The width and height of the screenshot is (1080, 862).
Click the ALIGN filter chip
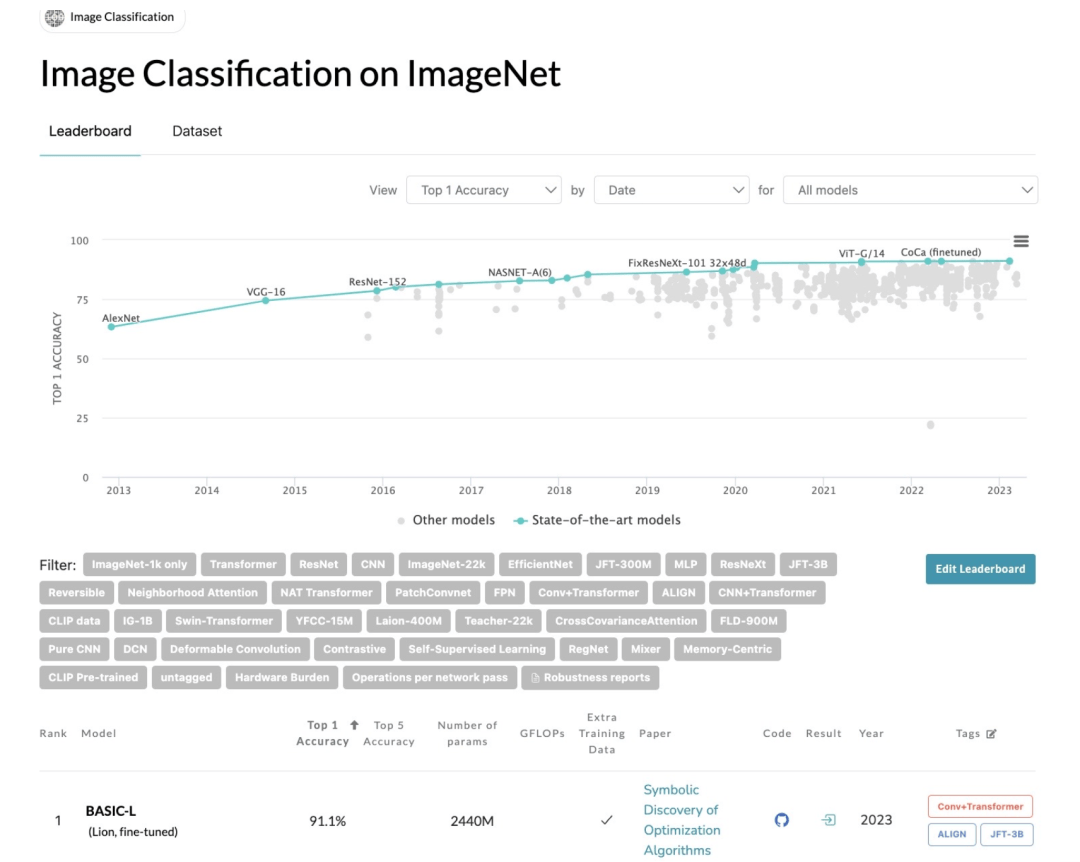678,593
